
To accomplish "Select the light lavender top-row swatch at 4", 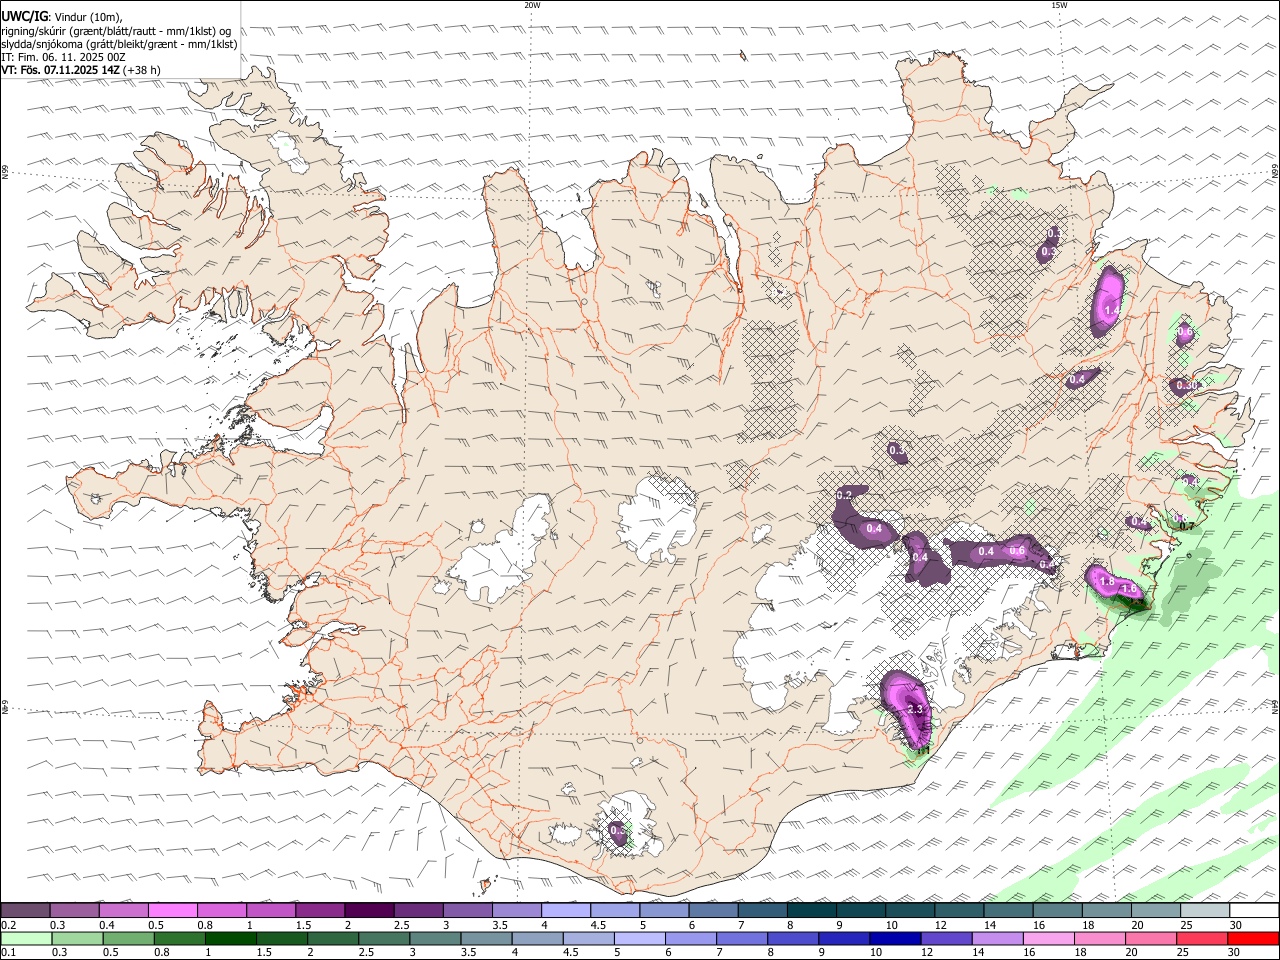I will [566, 910].
